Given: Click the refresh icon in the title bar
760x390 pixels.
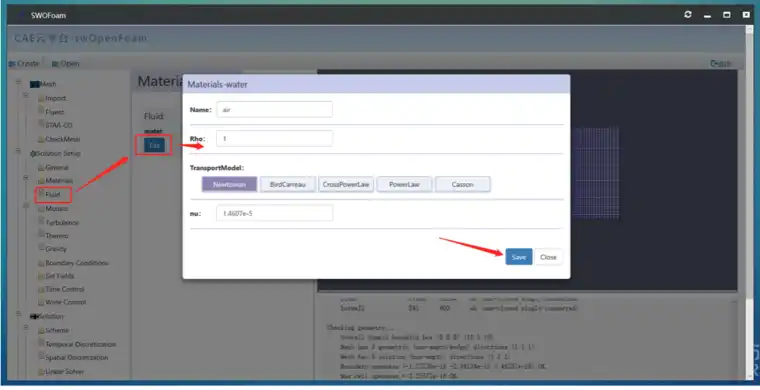Looking at the screenshot, I should click(688, 15).
